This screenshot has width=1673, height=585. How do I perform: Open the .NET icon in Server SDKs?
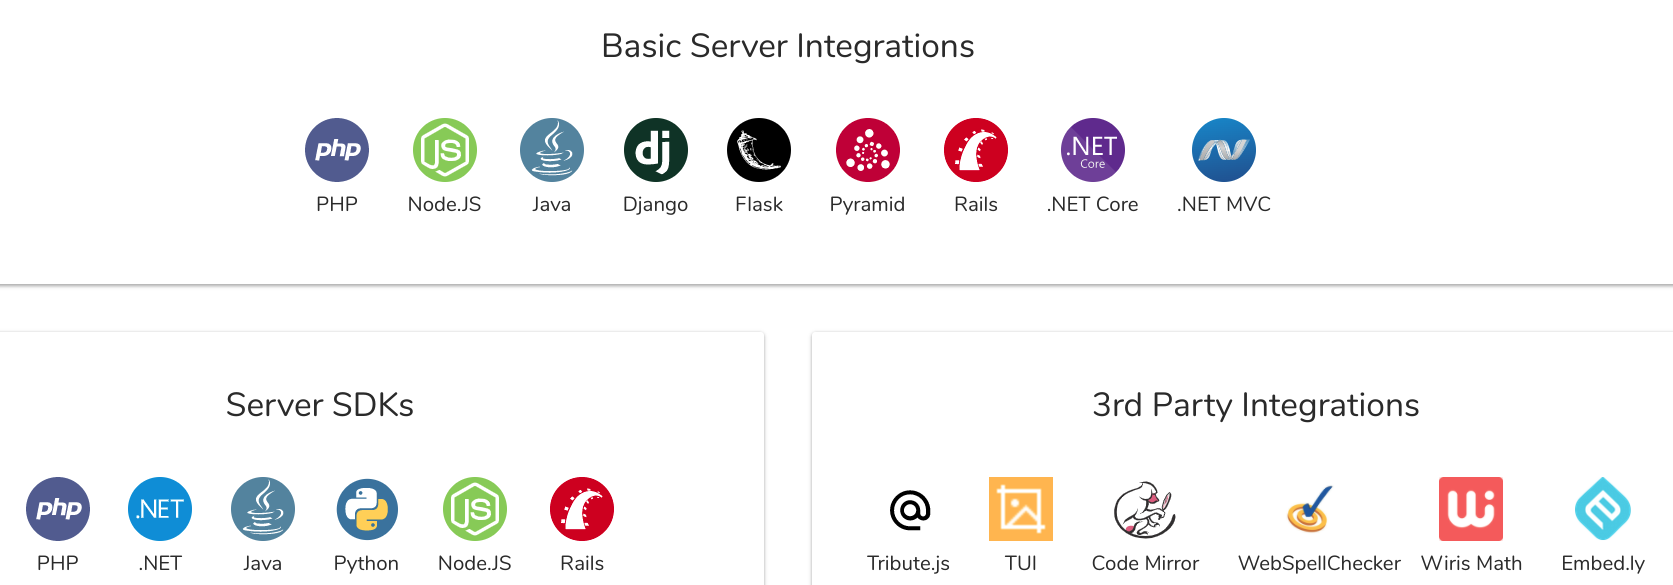pos(160,509)
